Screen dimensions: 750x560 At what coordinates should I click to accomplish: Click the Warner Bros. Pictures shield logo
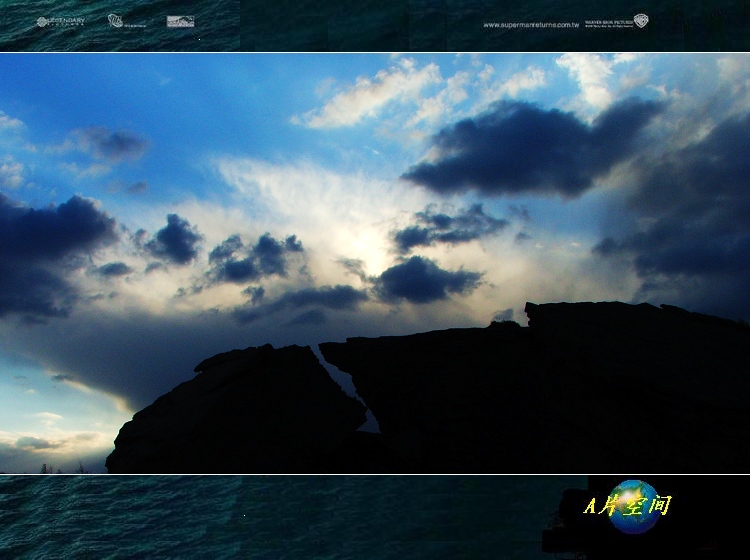(641, 21)
